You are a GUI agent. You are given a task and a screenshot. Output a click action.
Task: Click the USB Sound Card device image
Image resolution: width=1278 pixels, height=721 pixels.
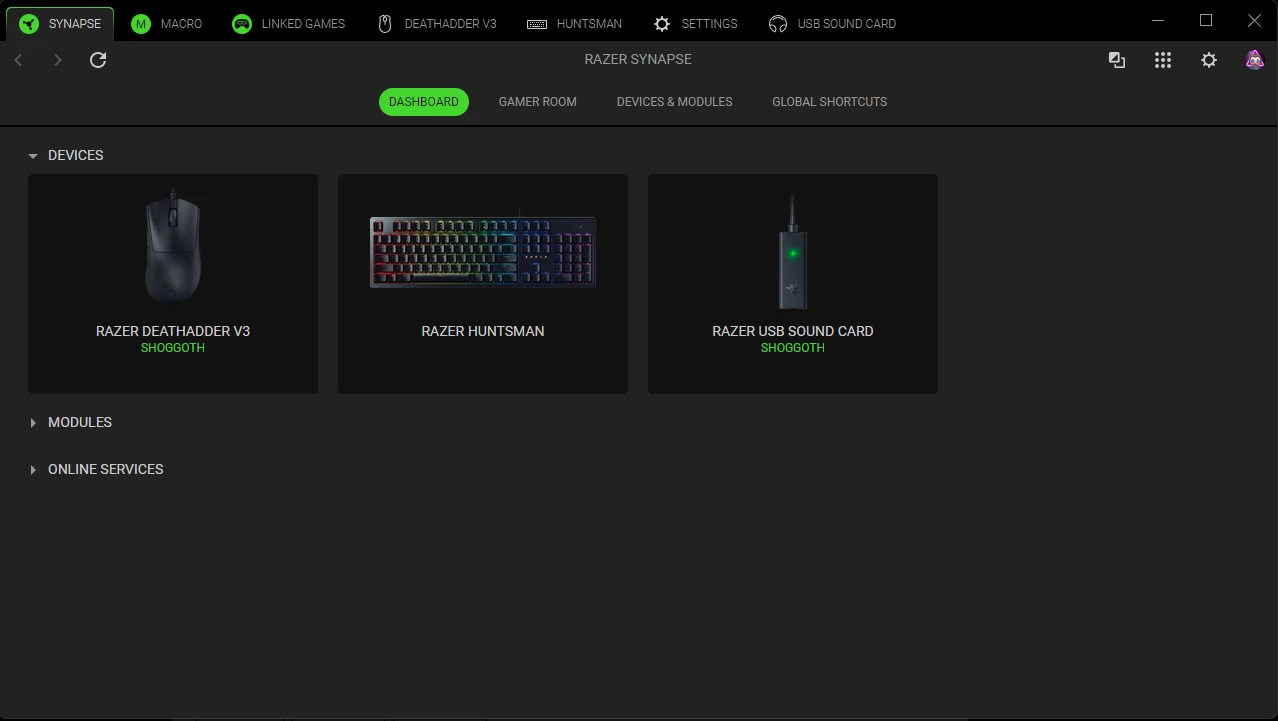[793, 250]
